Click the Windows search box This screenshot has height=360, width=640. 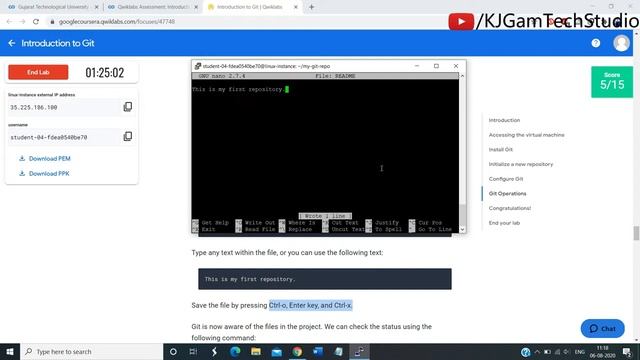[91, 351]
